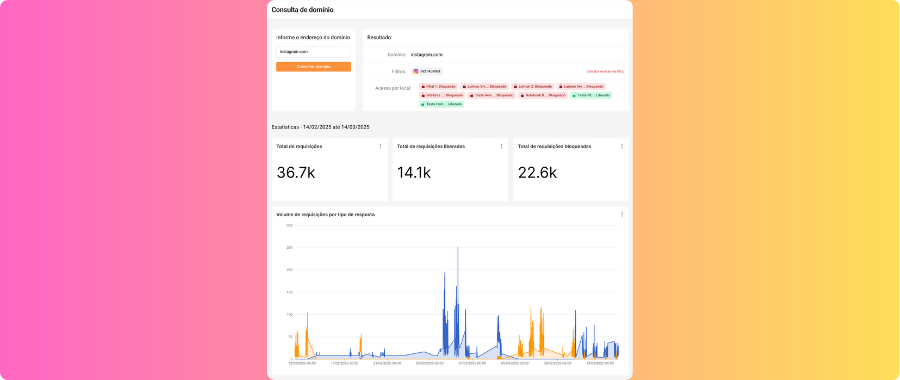Screen dimensions: 900x380
Task: Click the 22.6k blocked requests value
Action: click(537, 173)
